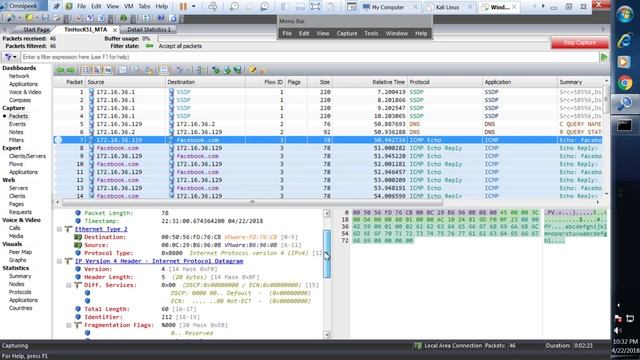
Task: Apply the filter with the green arrow
Action: 604,57
